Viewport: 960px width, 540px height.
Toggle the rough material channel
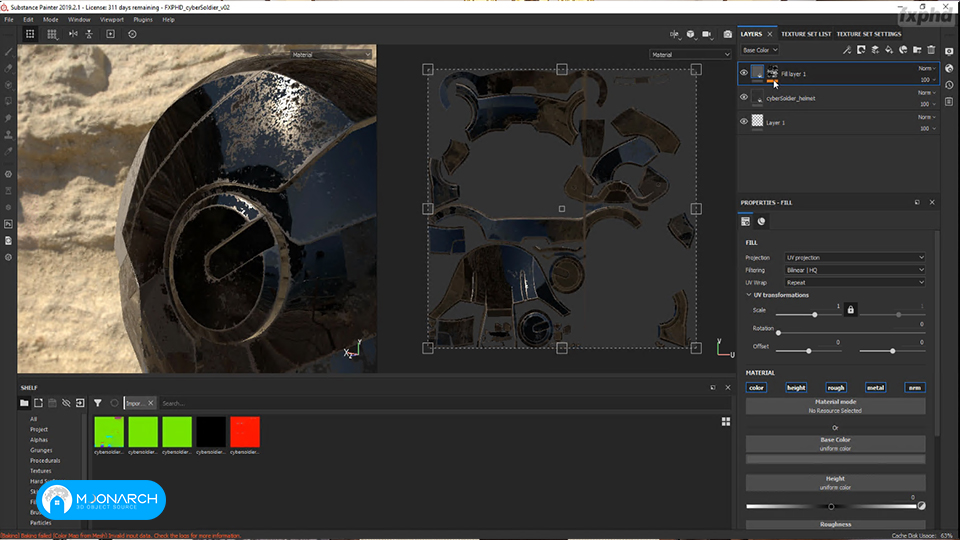pos(836,388)
